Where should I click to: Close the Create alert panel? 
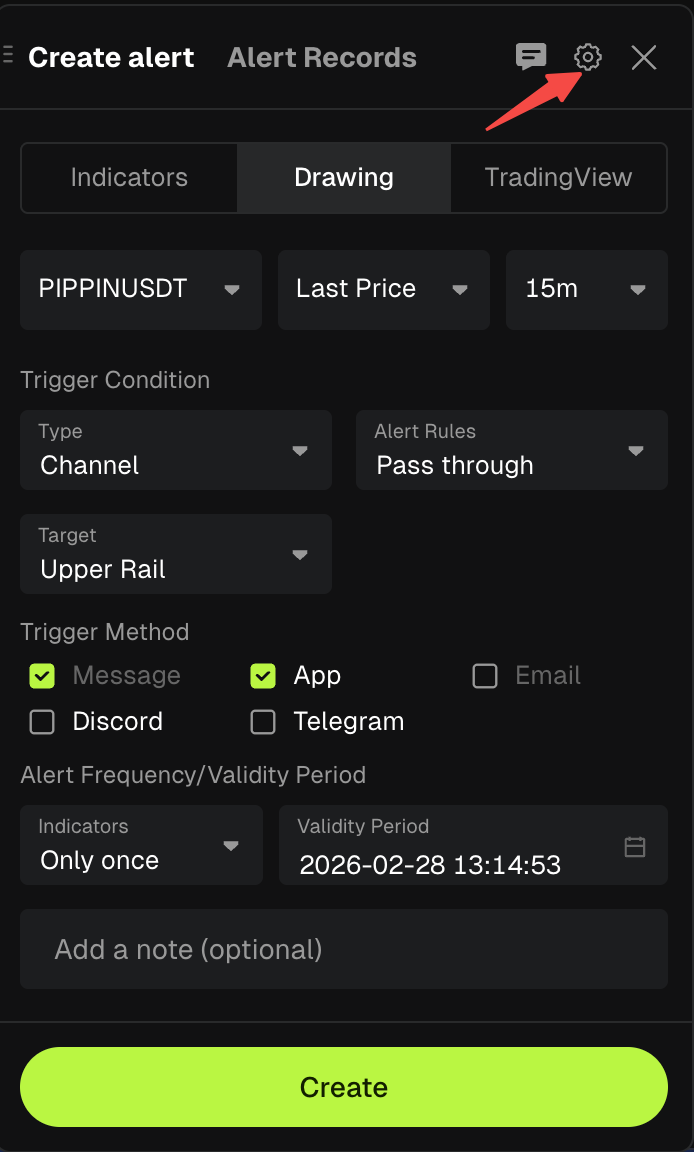(643, 57)
